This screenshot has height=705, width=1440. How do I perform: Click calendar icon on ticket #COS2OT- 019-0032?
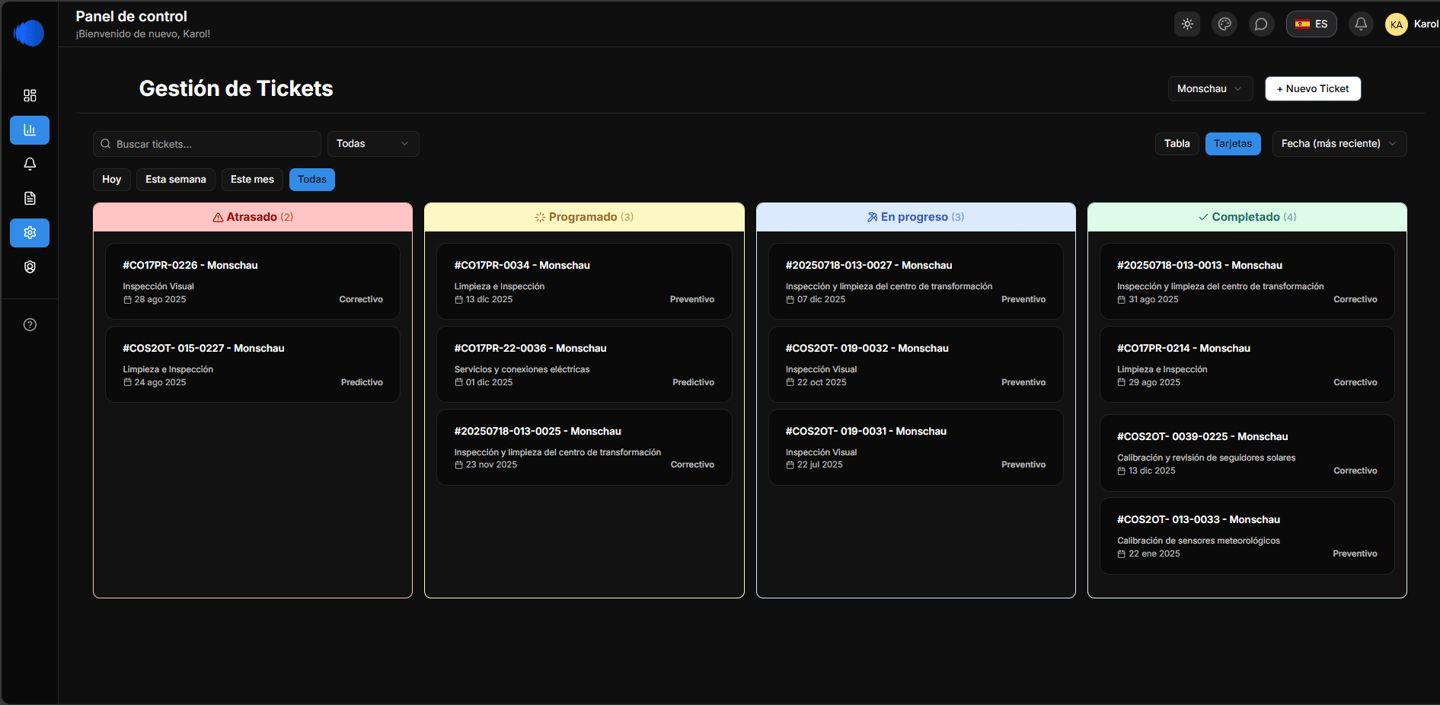click(790, 383)
